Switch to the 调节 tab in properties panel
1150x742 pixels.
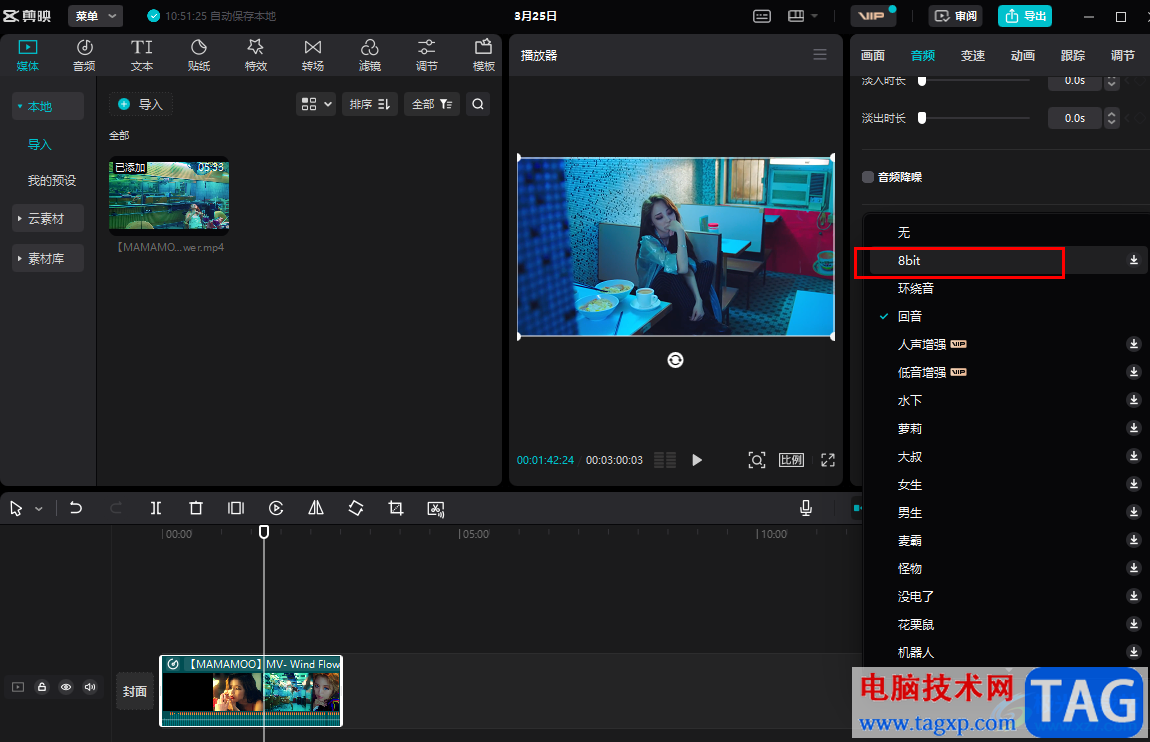tap(1122, 56)
